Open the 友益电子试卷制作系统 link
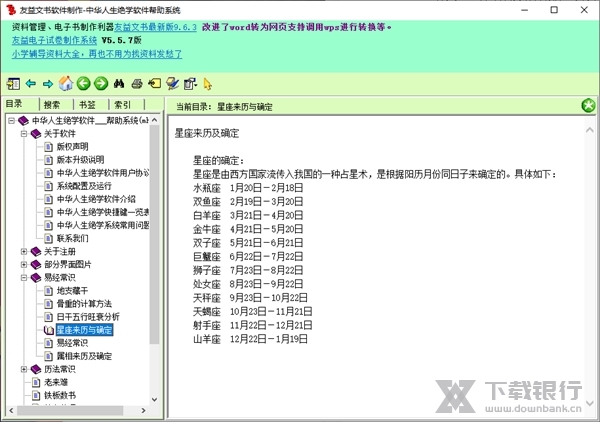The height and width of the screenshot is (422, 600). [x=54, y=40]
